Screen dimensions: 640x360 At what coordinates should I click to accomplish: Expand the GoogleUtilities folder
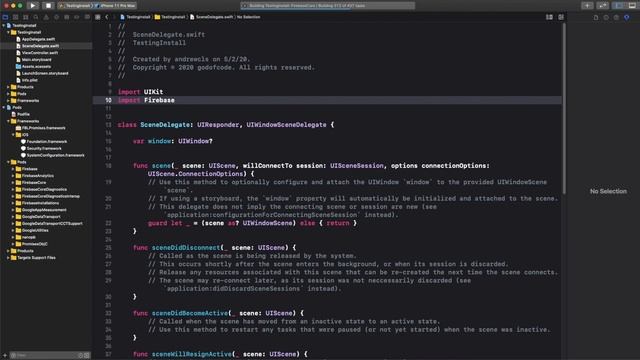(13, 231)
